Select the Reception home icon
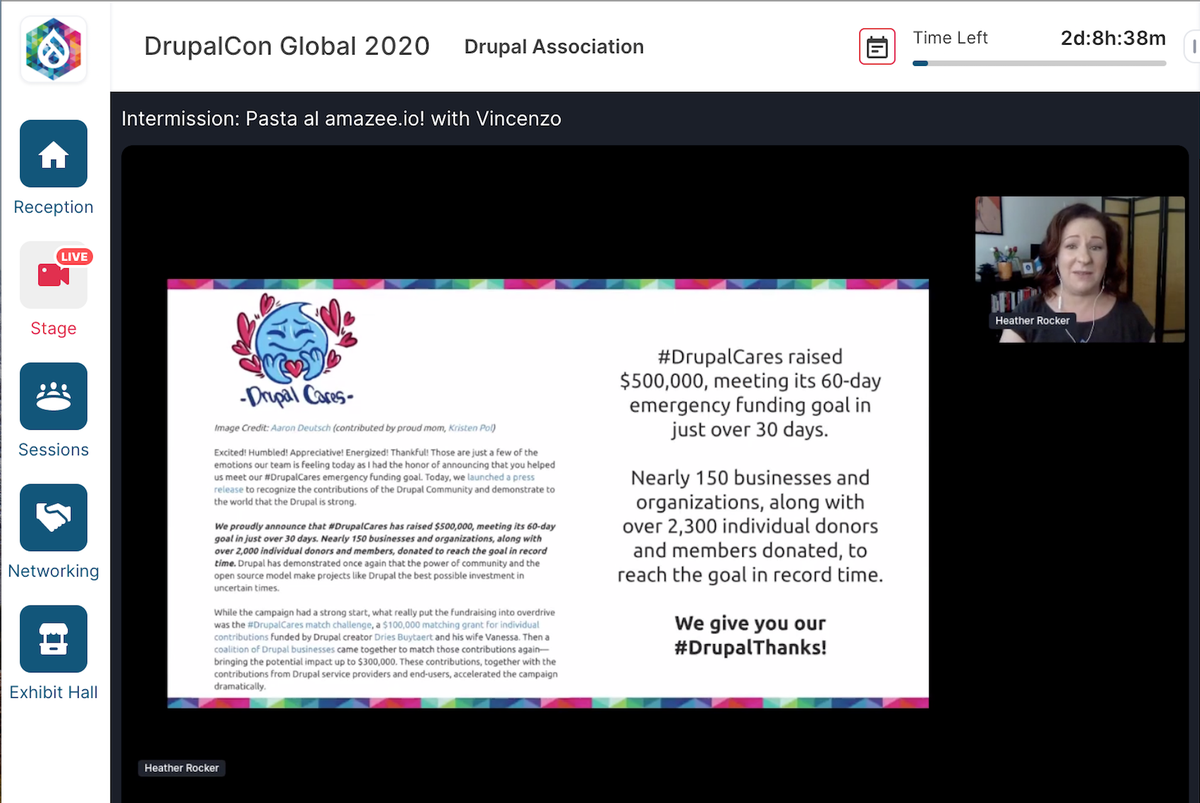The width and height of the screenshot is (1200, 803). (x=53, y=153)
